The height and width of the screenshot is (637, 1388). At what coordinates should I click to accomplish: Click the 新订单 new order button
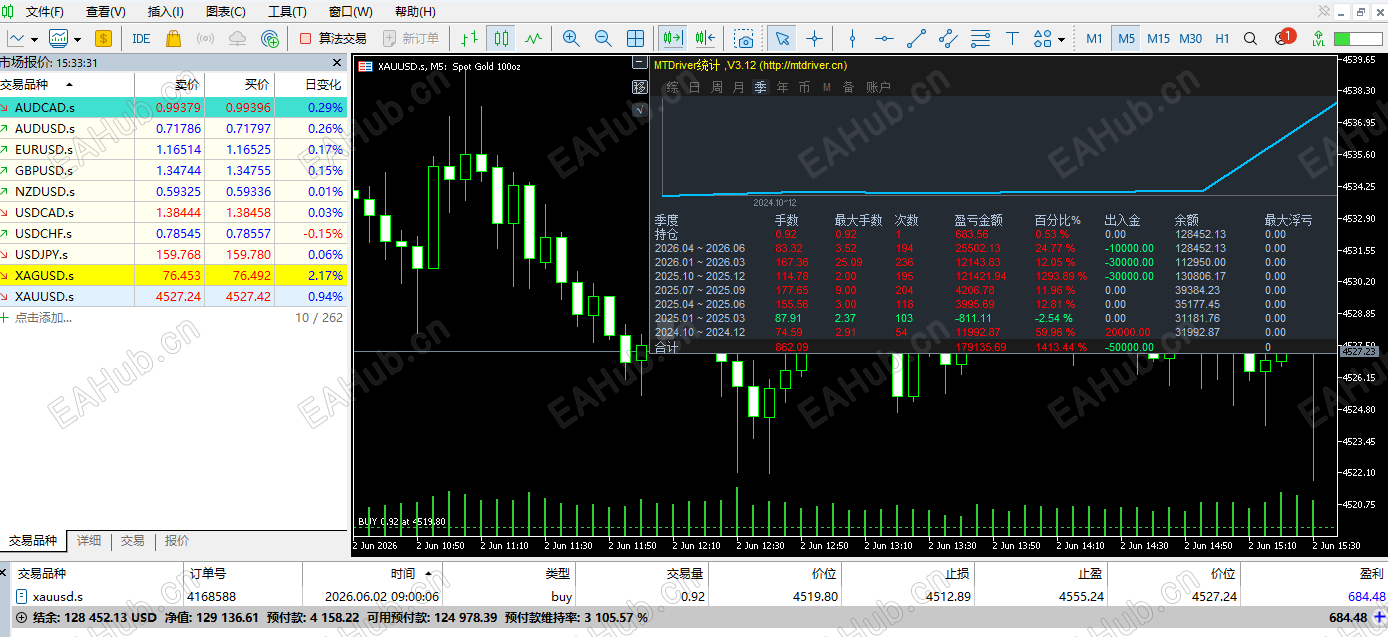411,38
